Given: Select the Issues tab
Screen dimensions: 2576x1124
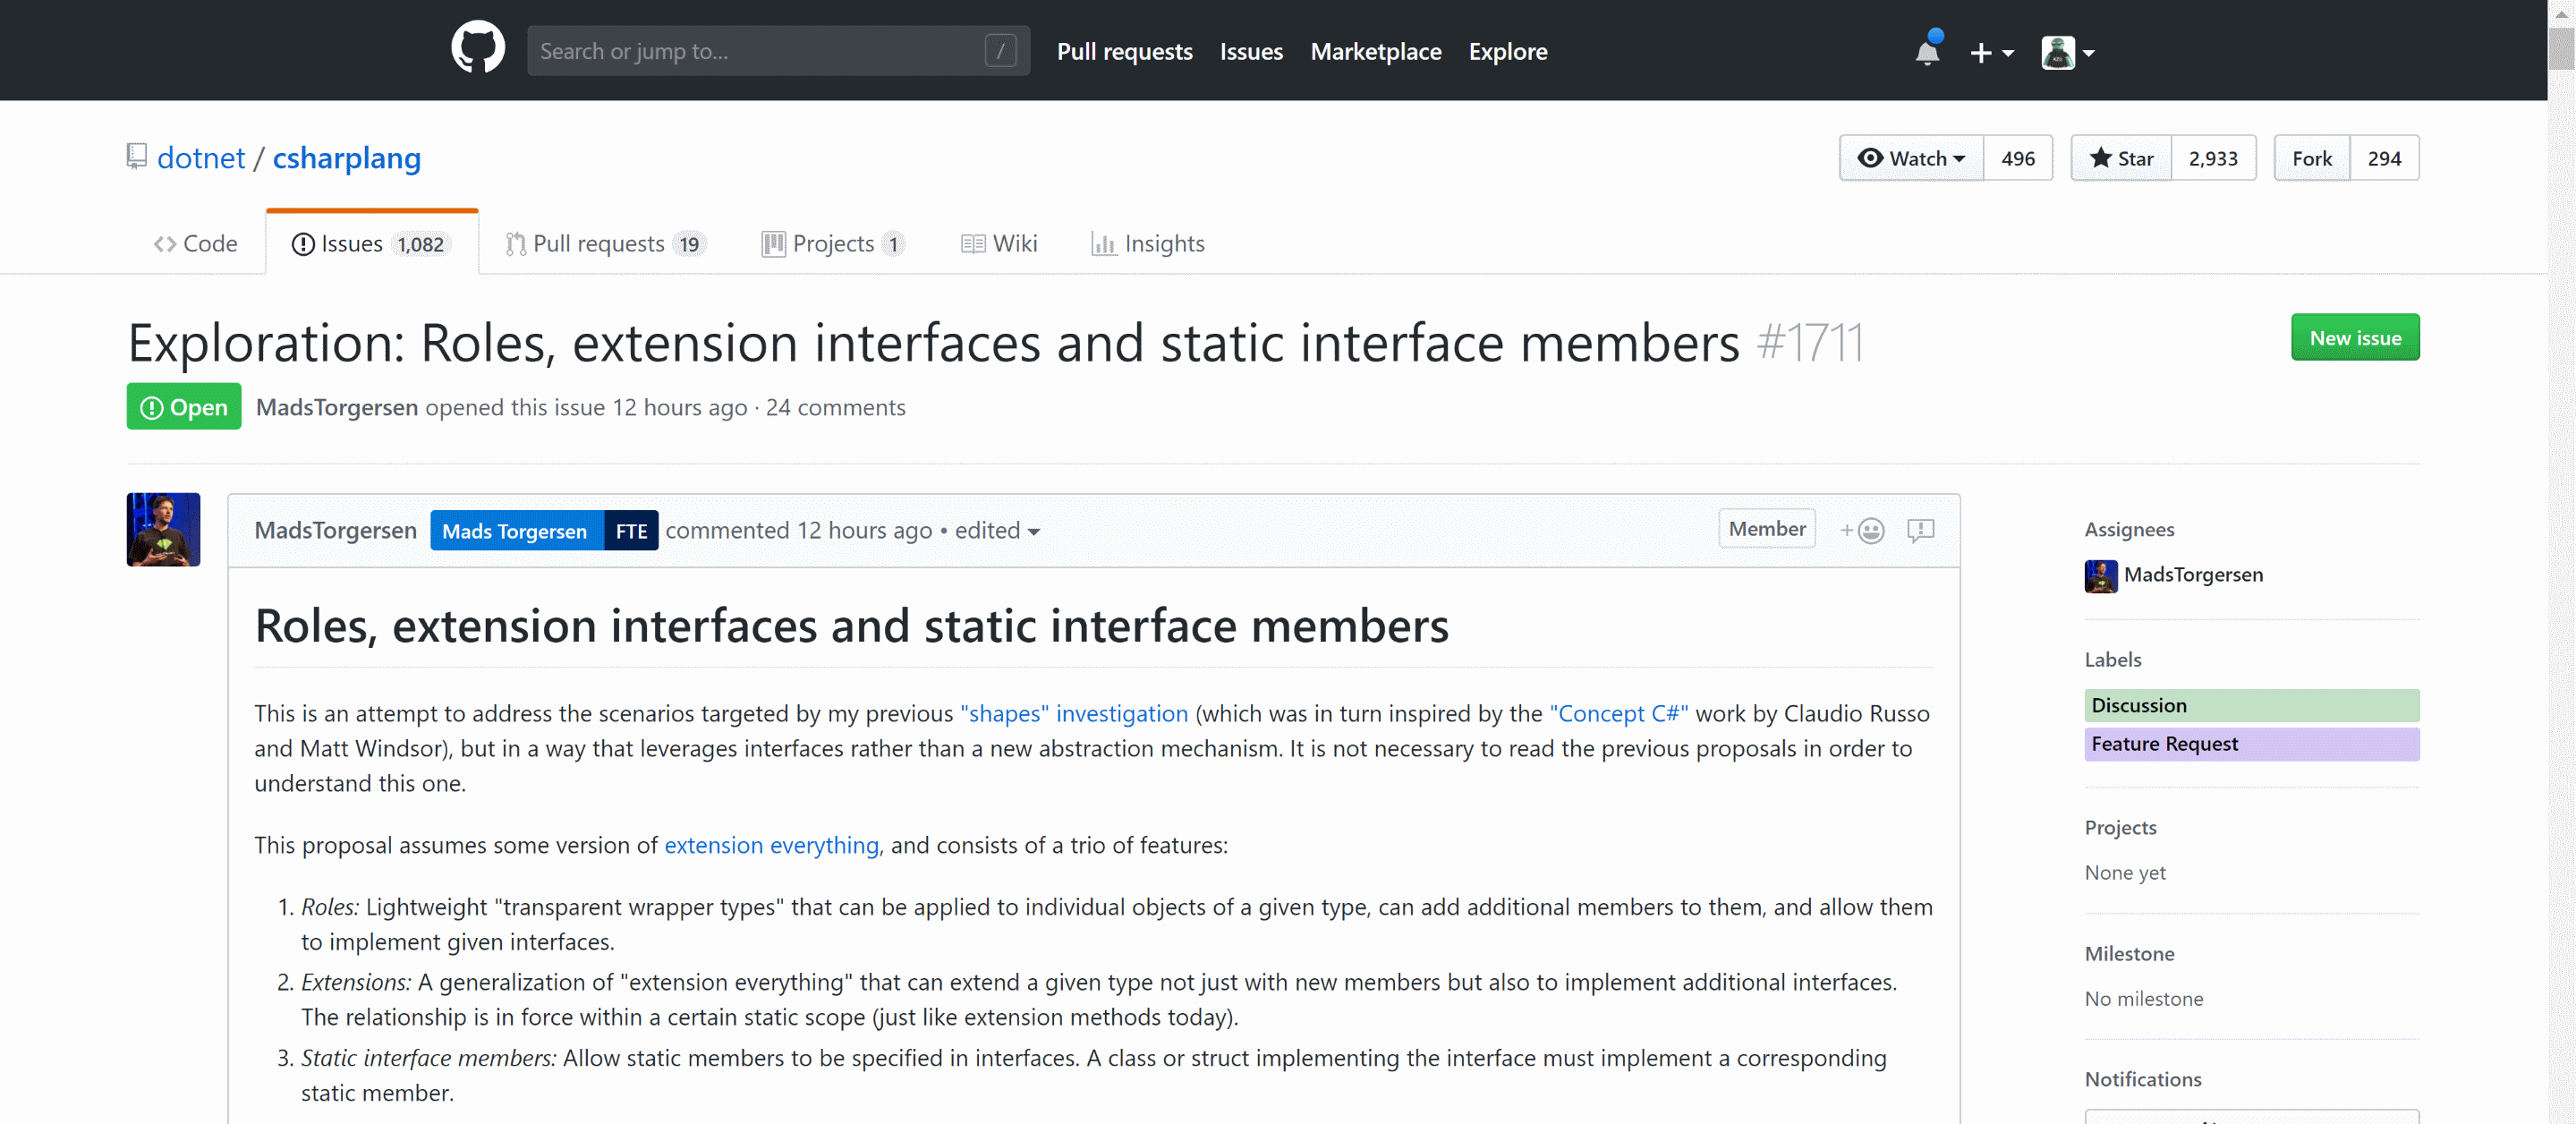Looking at the screenshot, I should [x=372, y=243].
